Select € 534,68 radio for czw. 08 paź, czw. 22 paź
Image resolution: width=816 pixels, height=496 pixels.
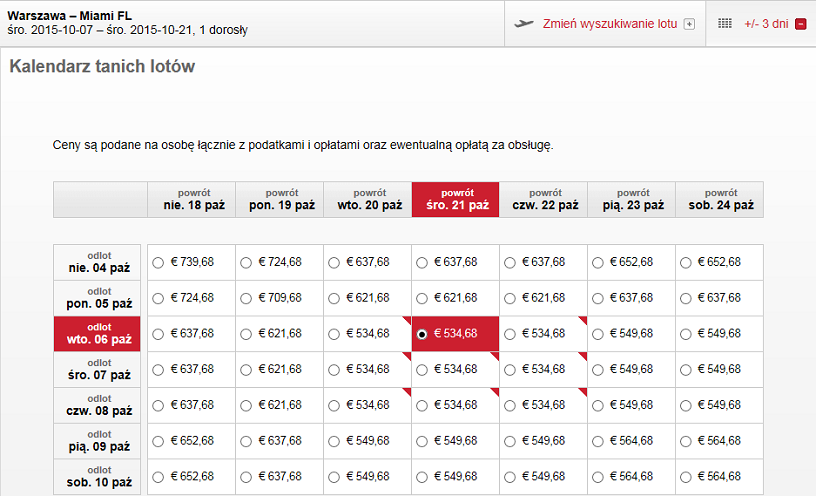click(510, 406)
